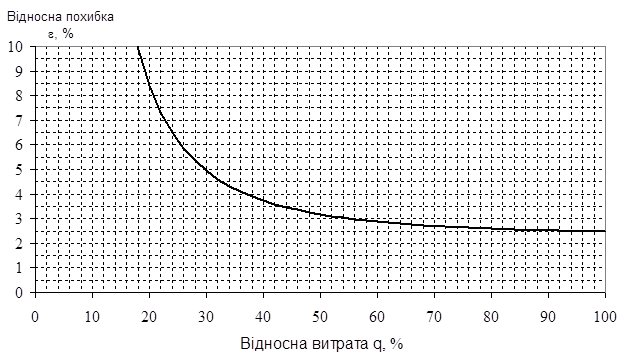Click x-axis tick label '70'
This screenshot has width=624, height=362.
pyautogui.click(x=434, y=317)
